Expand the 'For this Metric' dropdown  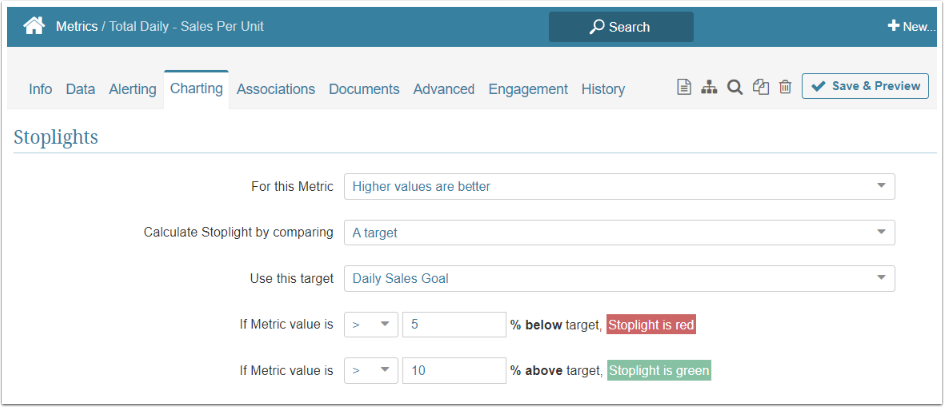[x=619, y=186]
